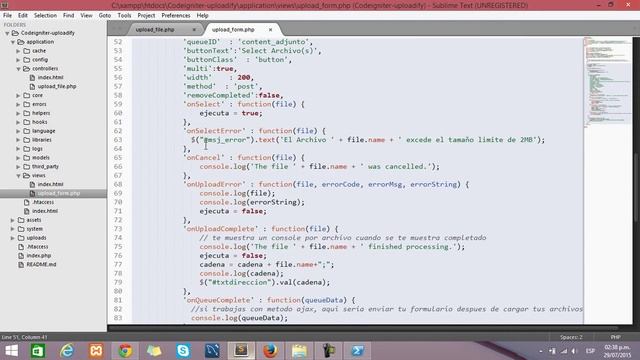Expand the uploads folder arrow
Viewport: 640px width, 360px height.
pos(13,238)
